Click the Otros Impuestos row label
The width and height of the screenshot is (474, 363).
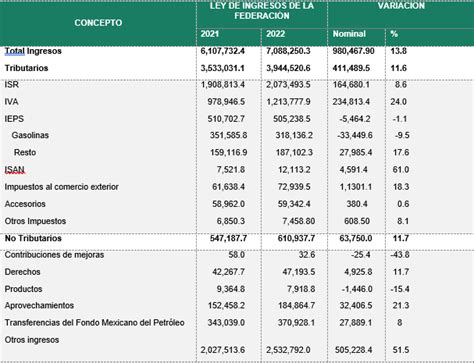coord(35,221)
